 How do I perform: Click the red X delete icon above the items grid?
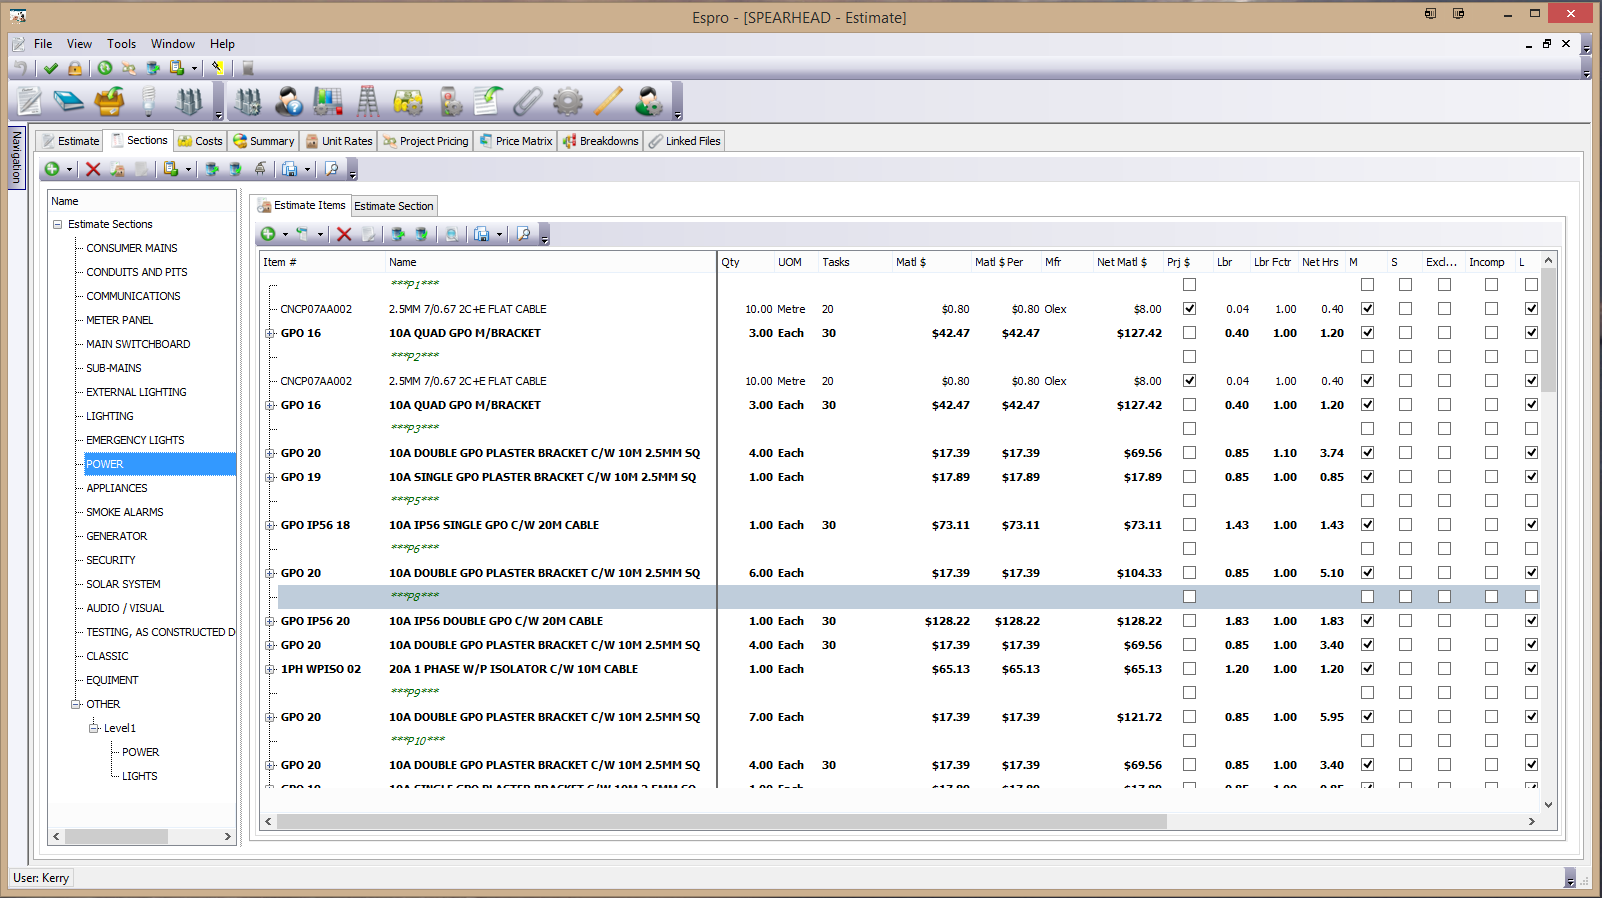(x=344, y=234)
